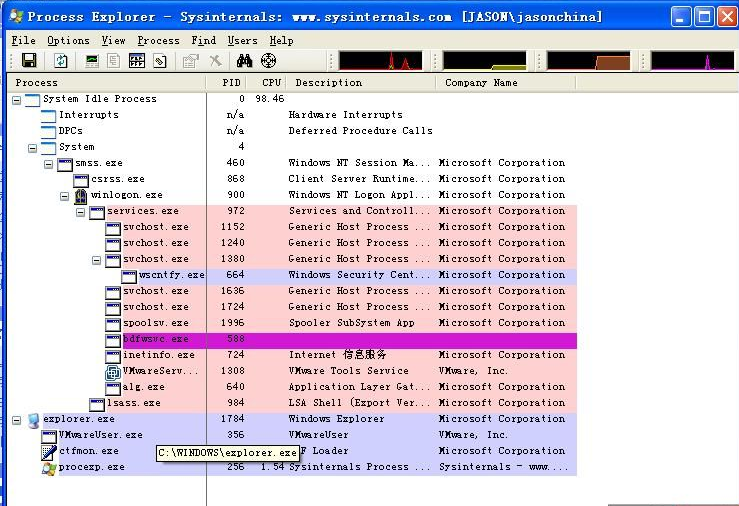Click 'Deferred Procedure Calls' description text
This screenshot has height=506, width=739.
[x=361, y=131]
